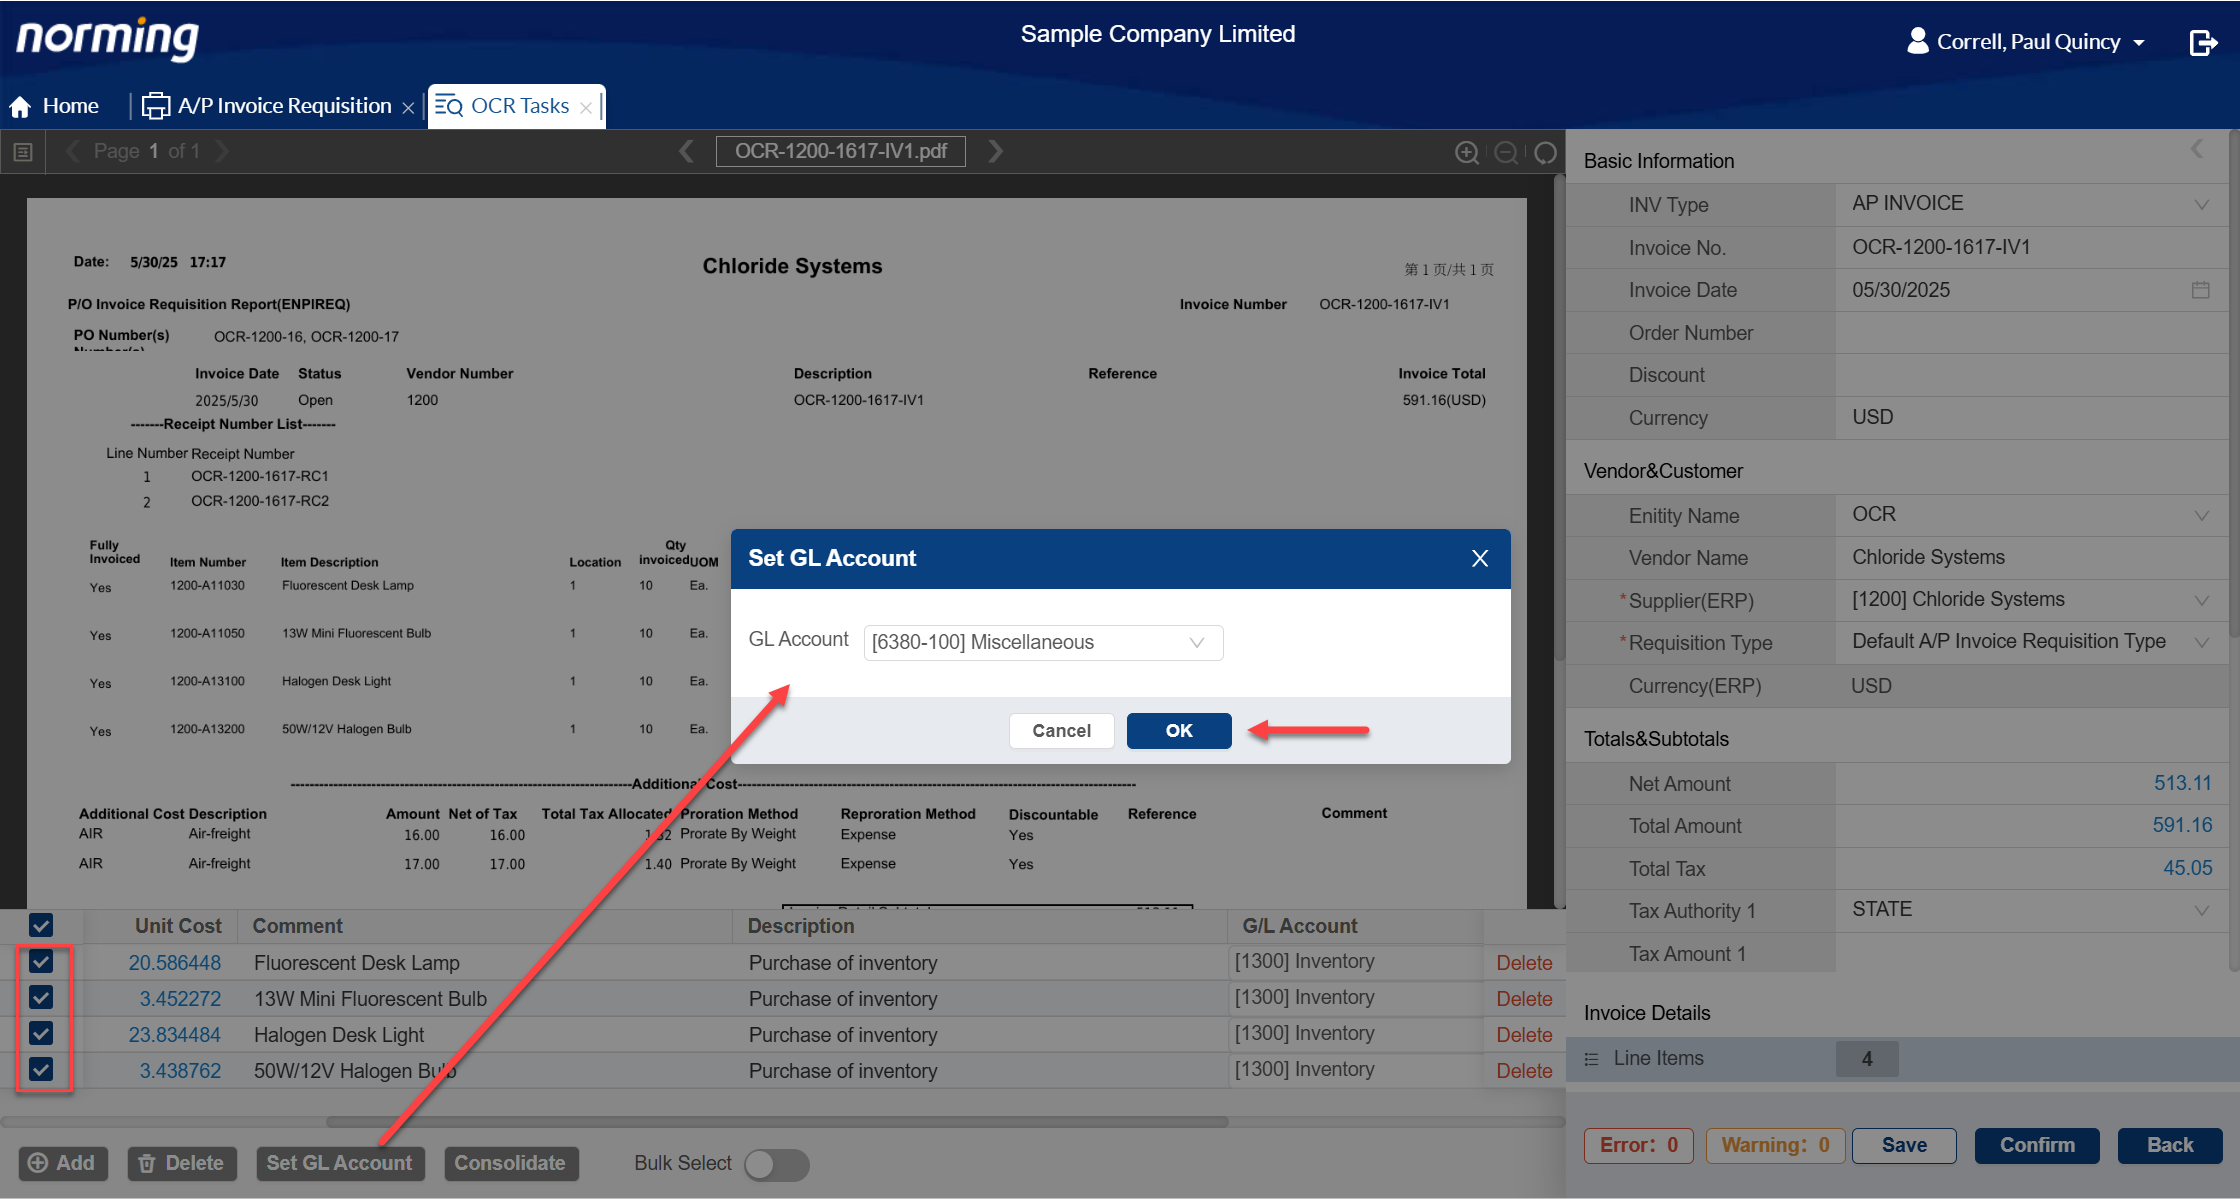
Task: Click the G/L Account column header
Action: (x=1300, y=926)
